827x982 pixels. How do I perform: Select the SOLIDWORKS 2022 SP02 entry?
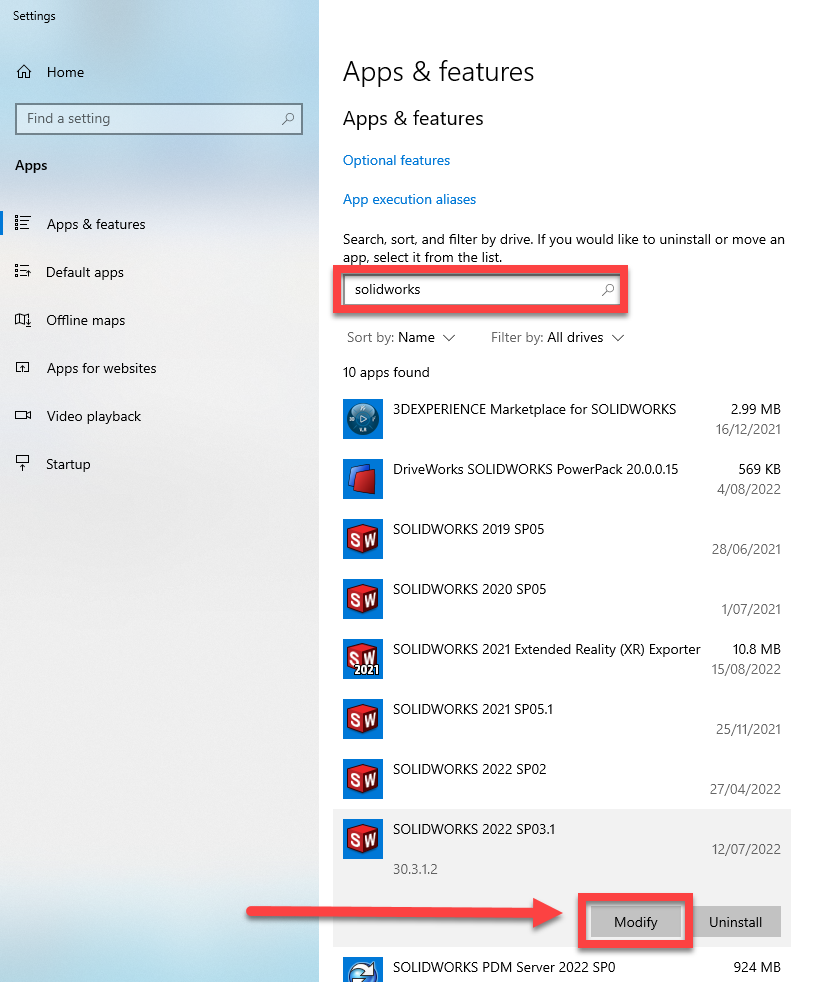point(562,779)
